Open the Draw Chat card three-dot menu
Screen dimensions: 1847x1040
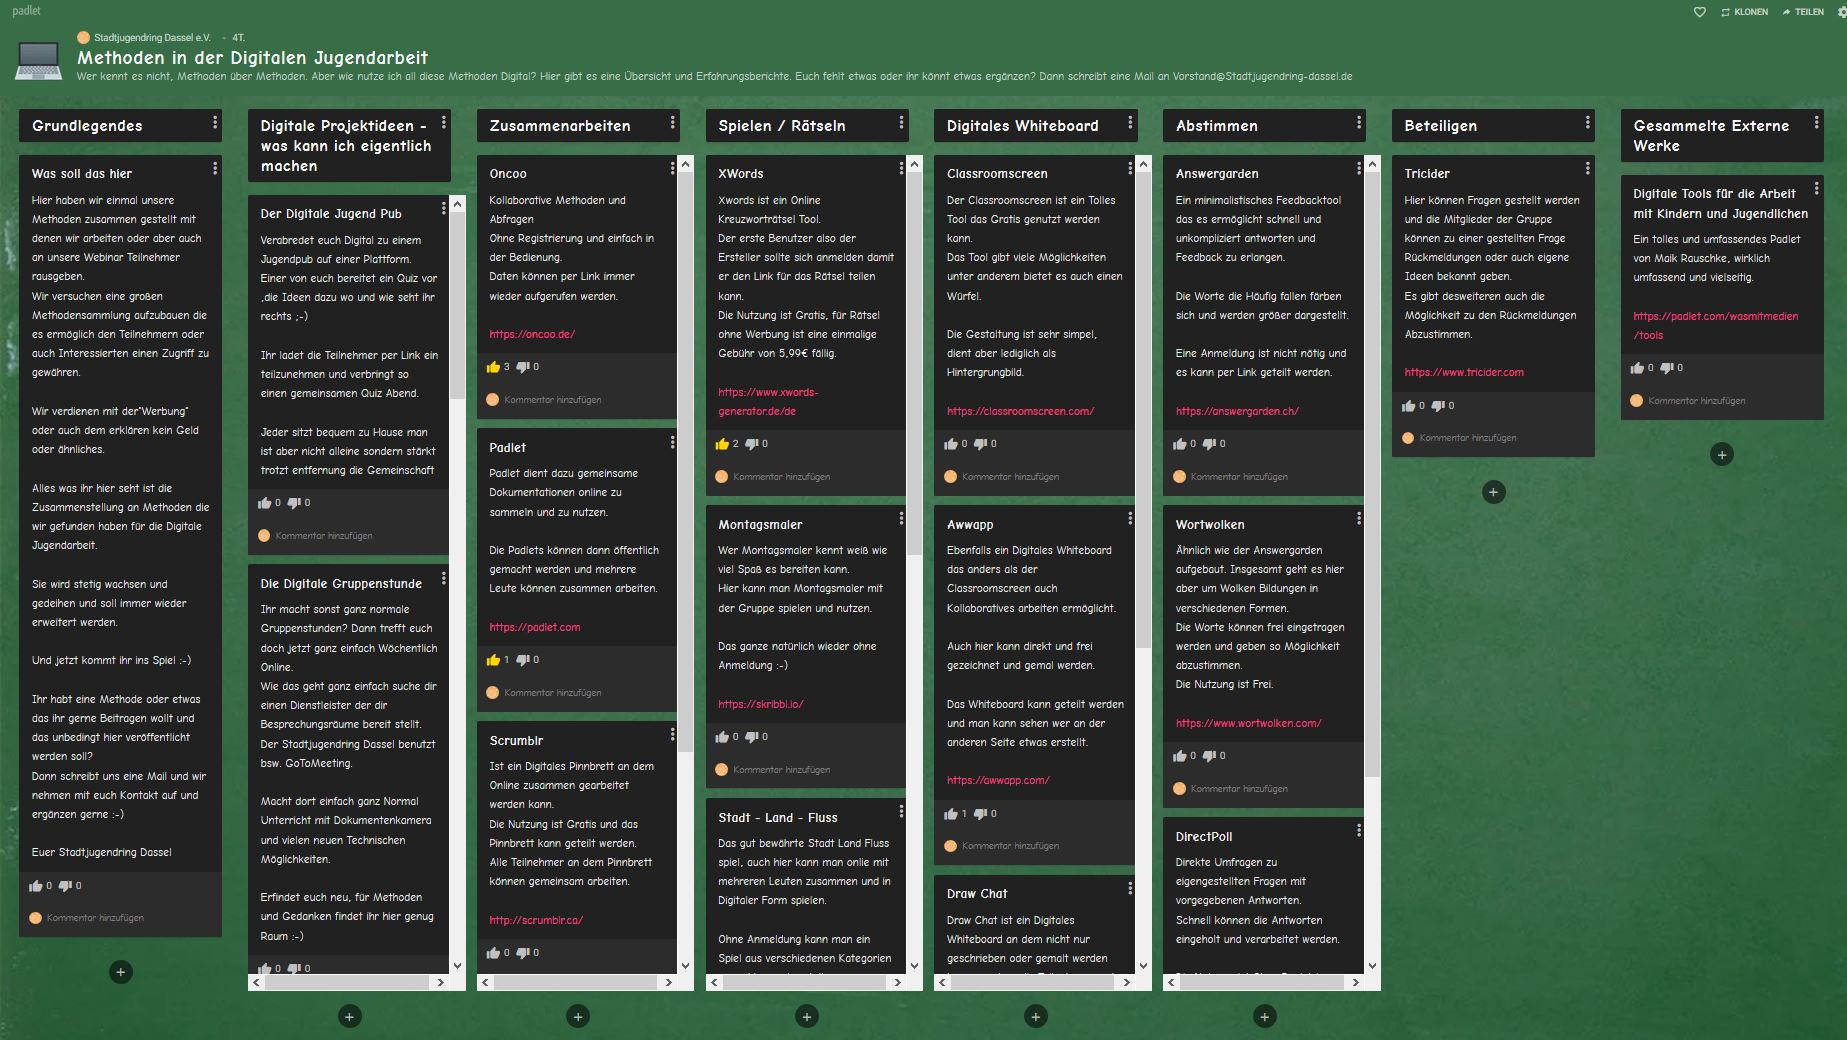[x=1130, y=888]
